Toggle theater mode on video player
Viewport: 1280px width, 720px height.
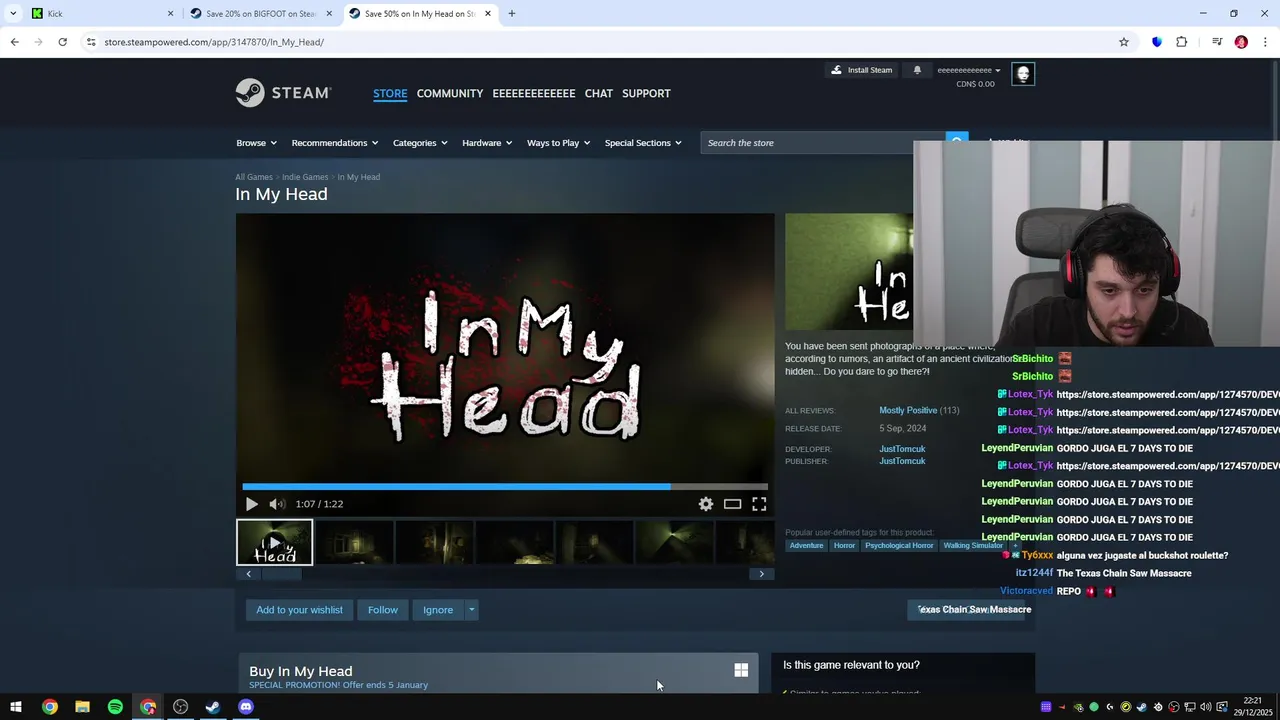click(x=733, y=504)
